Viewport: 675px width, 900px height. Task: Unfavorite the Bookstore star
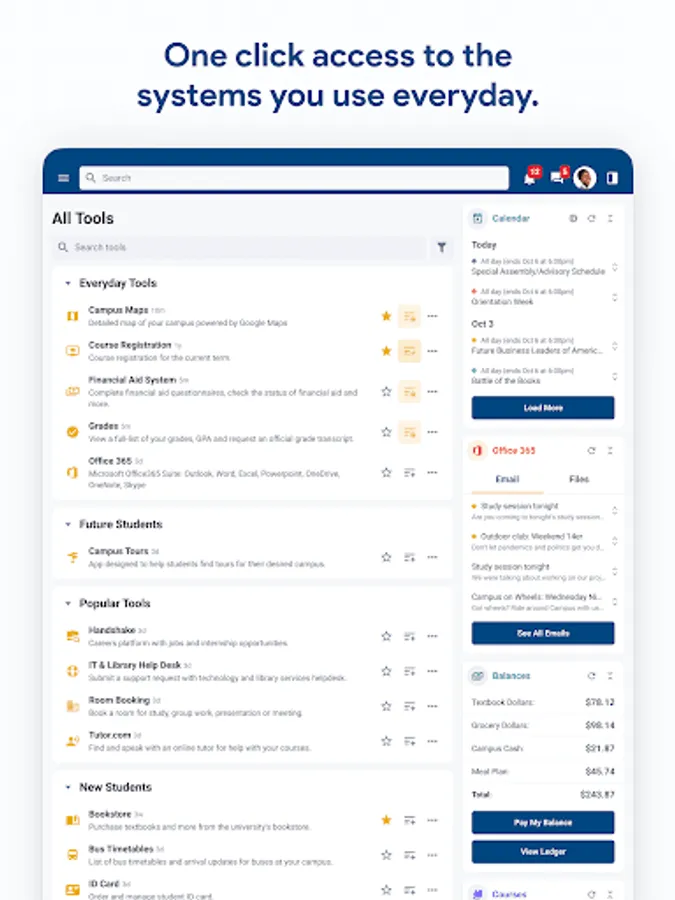(386, 820)
